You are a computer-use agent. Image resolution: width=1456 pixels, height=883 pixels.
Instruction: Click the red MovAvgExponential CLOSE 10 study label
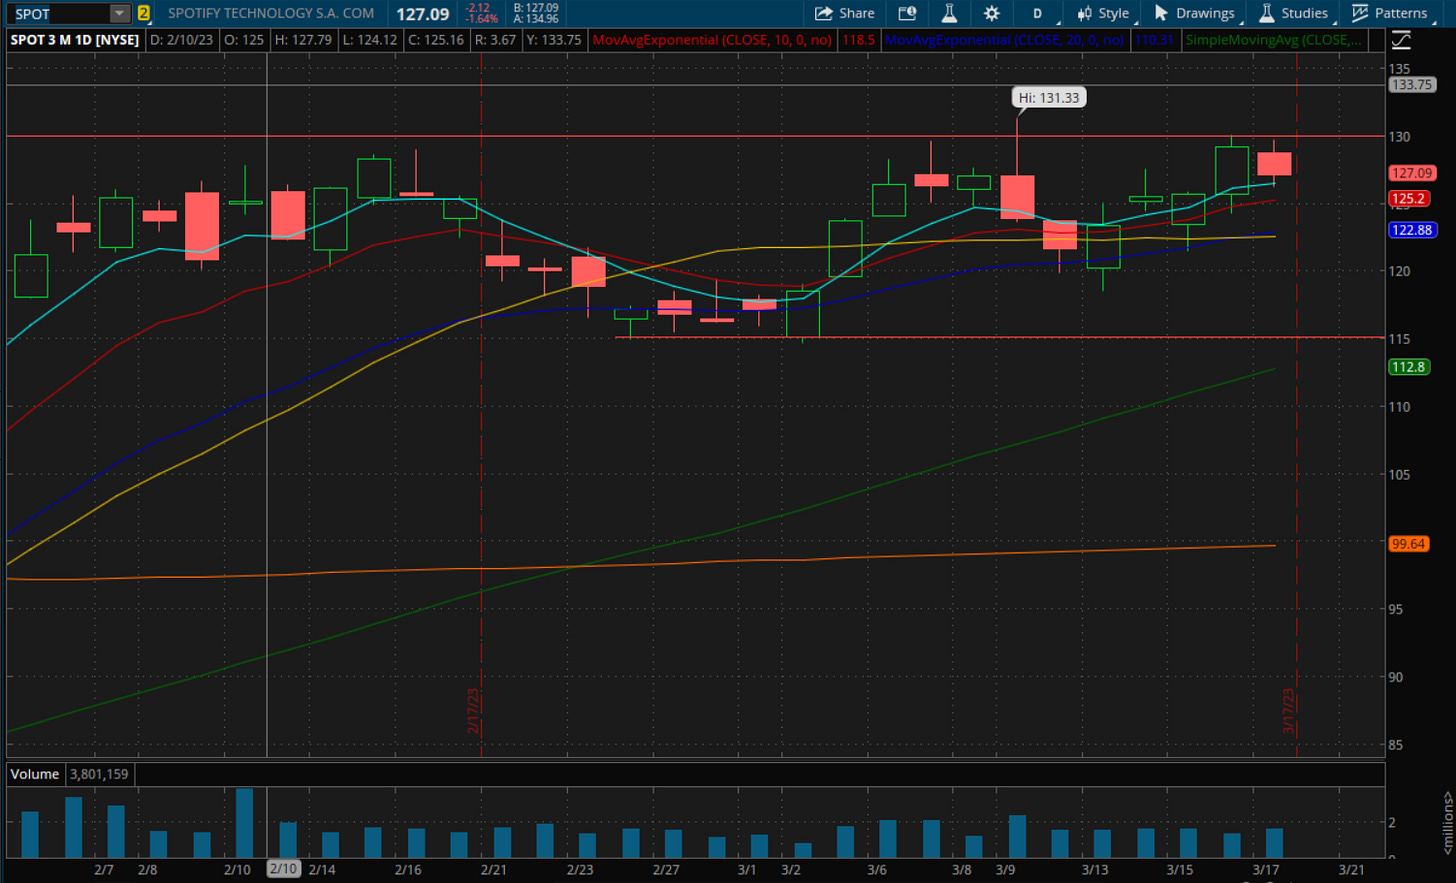coord(711,40)
